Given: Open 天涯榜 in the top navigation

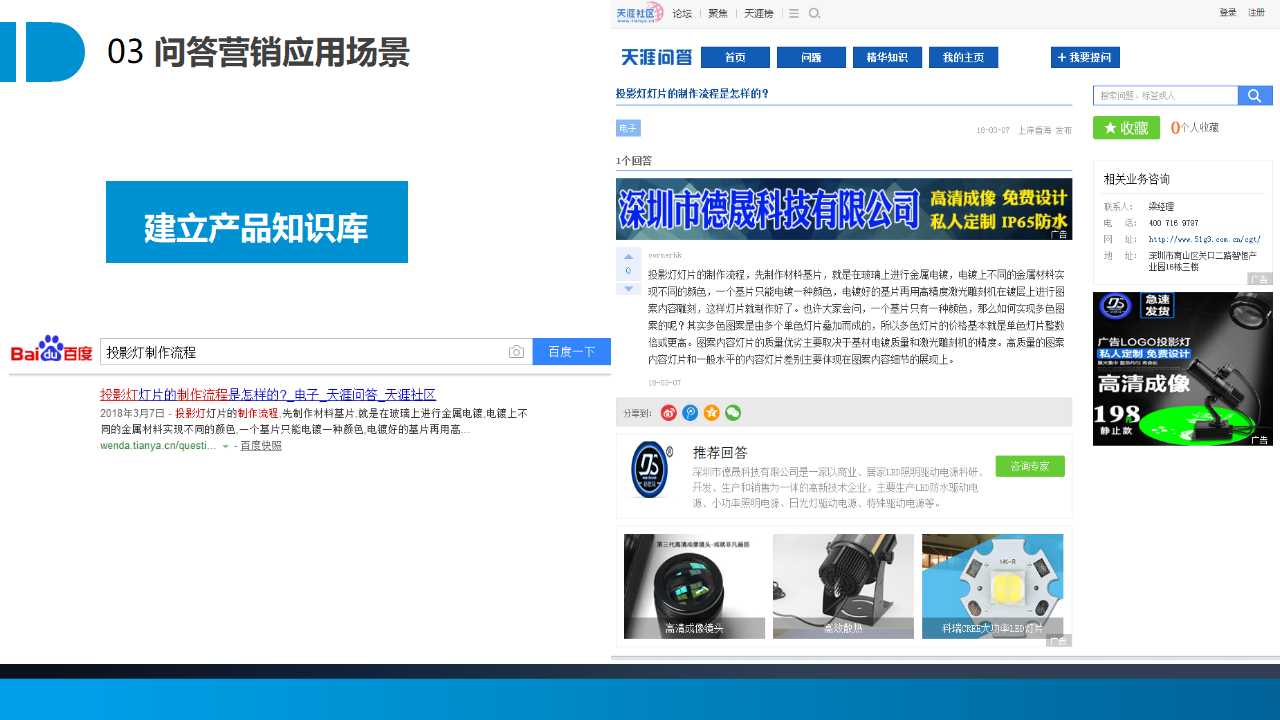Looking at the screenshot, I should (759, 13).
